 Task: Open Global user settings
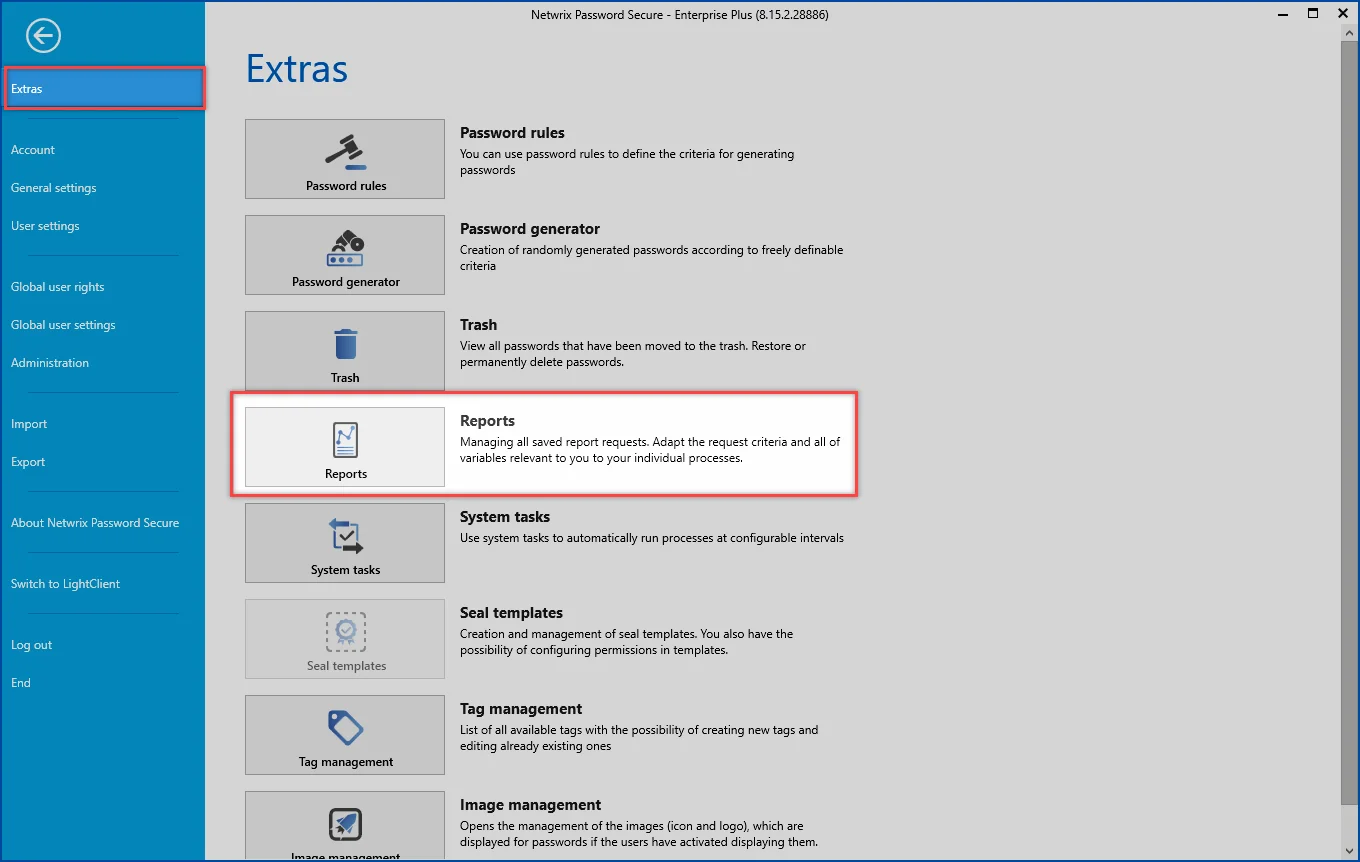pyautogui.click(x=63, y=325)
